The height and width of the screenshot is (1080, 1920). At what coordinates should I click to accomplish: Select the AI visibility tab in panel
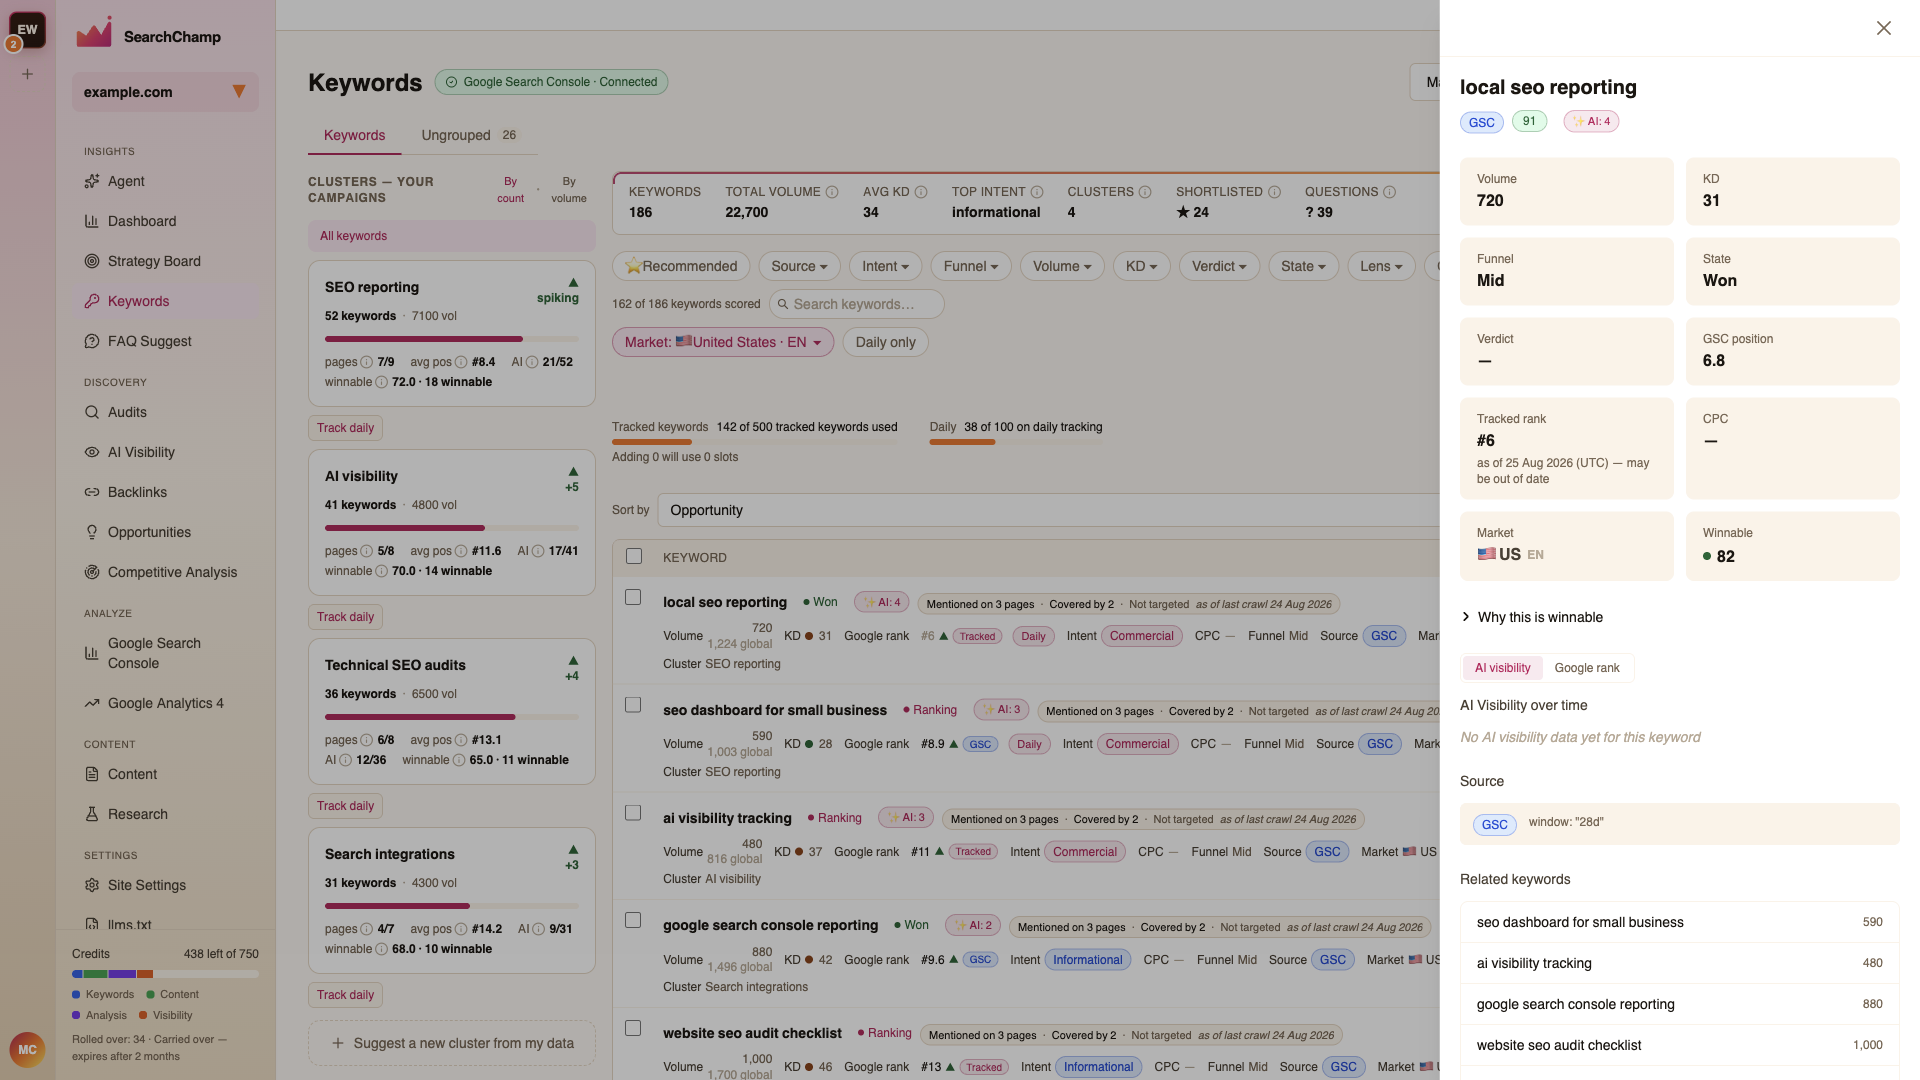point(1502,668)
